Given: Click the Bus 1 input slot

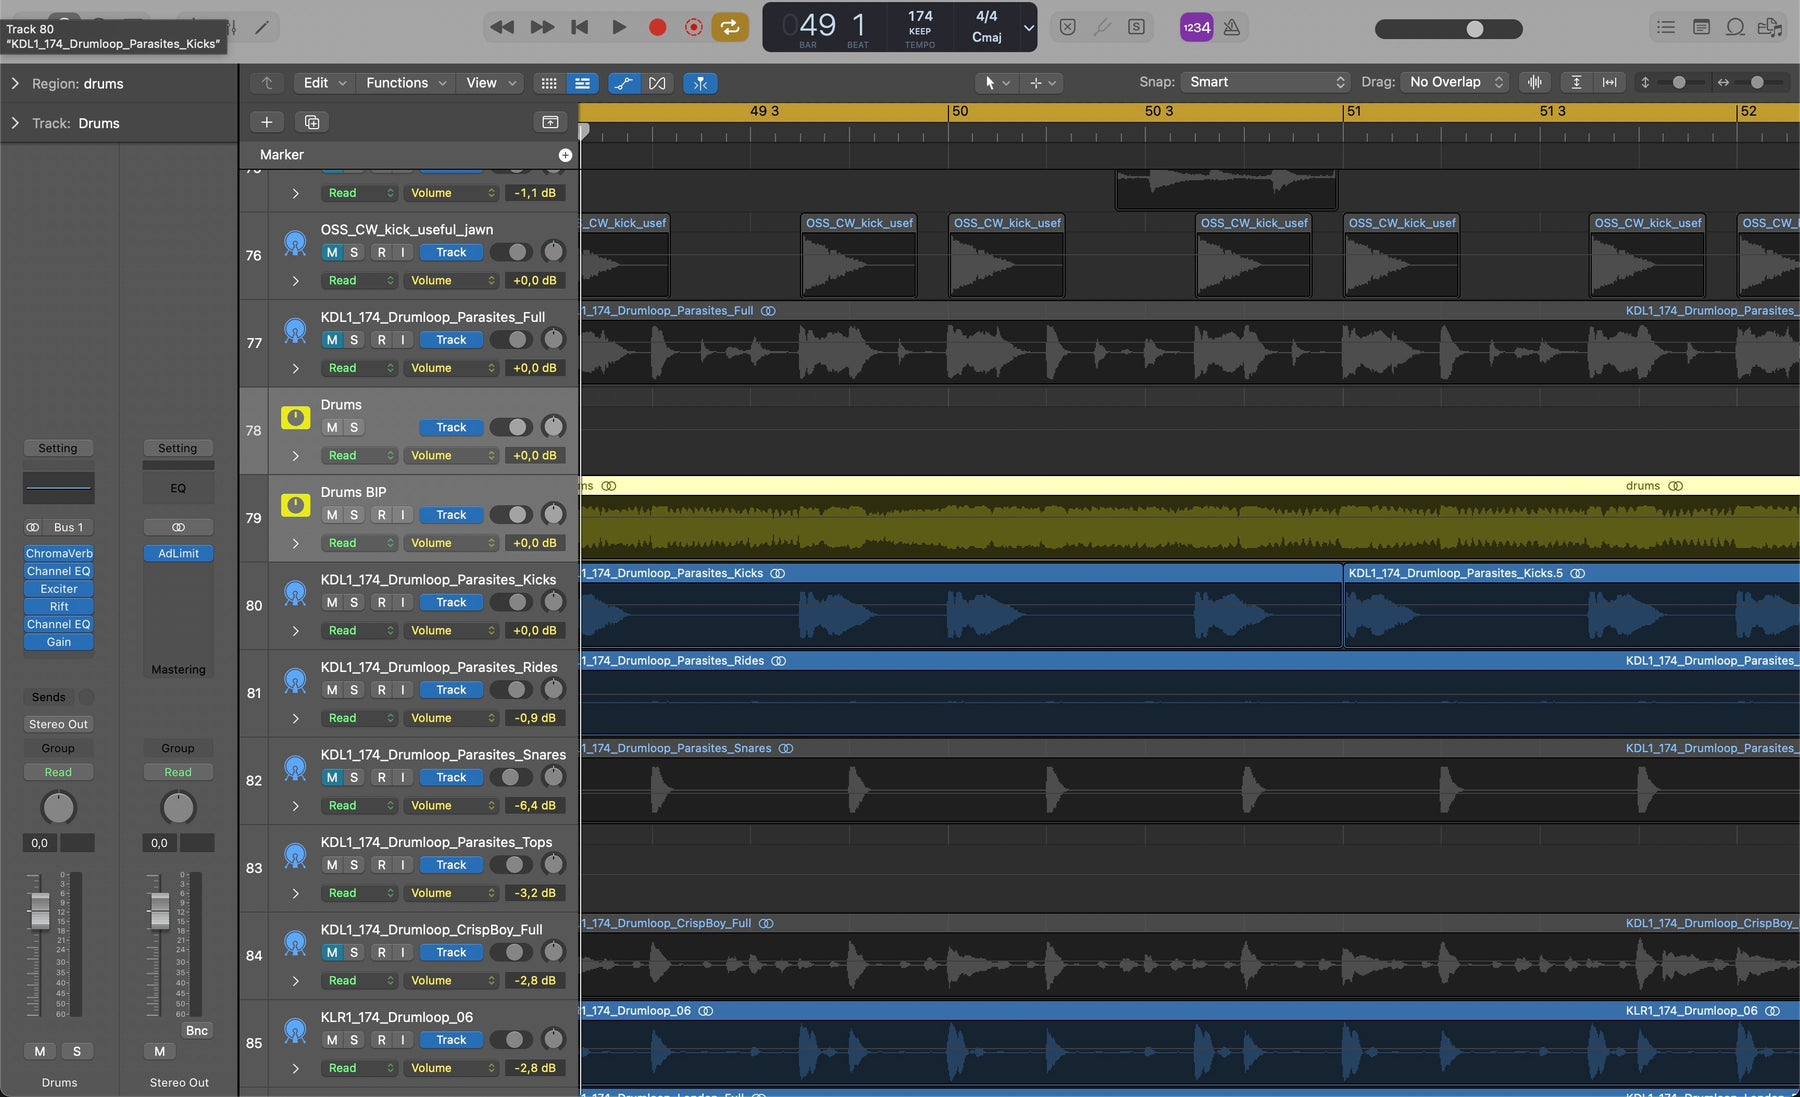Looking at the screenshot, I should (68, 527).
